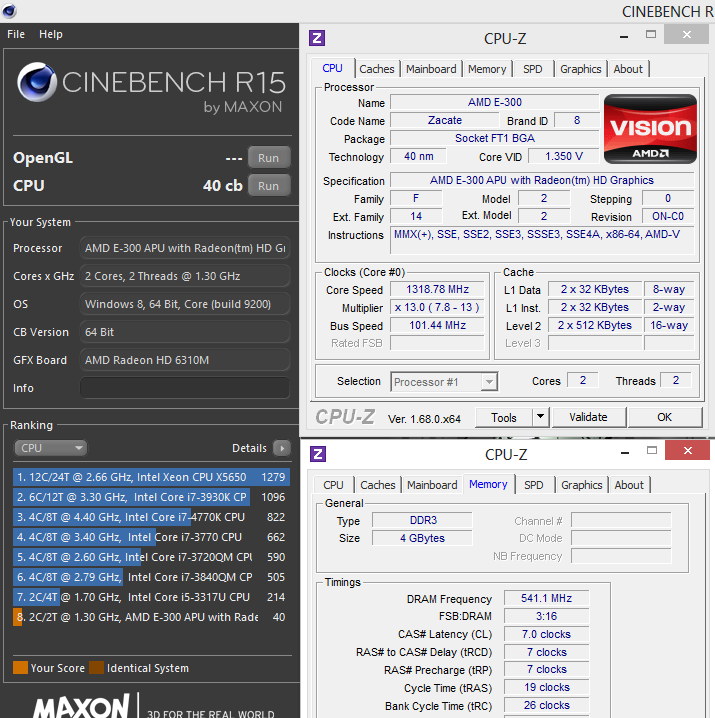Screen dimensions: 715x718
Task: Select About tab in bottom CPU-Z window
Action: [629, 485]
